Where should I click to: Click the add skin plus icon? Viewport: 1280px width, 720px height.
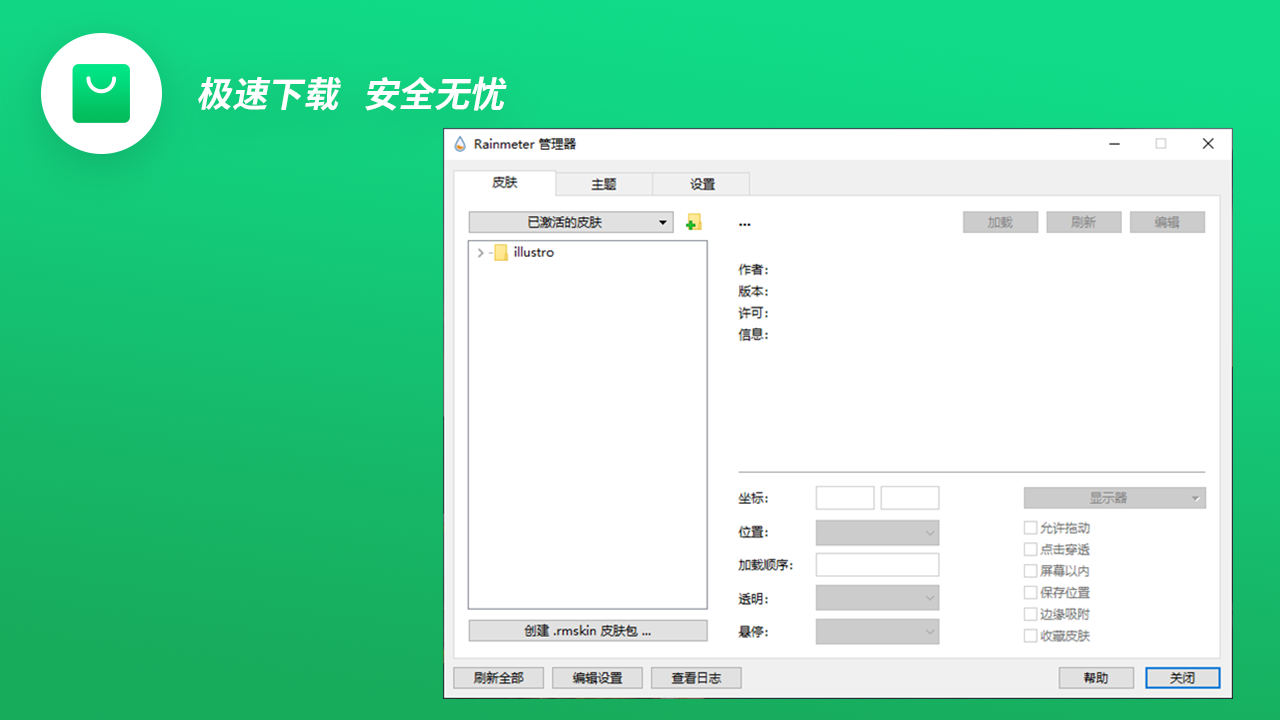coord(693,223)
